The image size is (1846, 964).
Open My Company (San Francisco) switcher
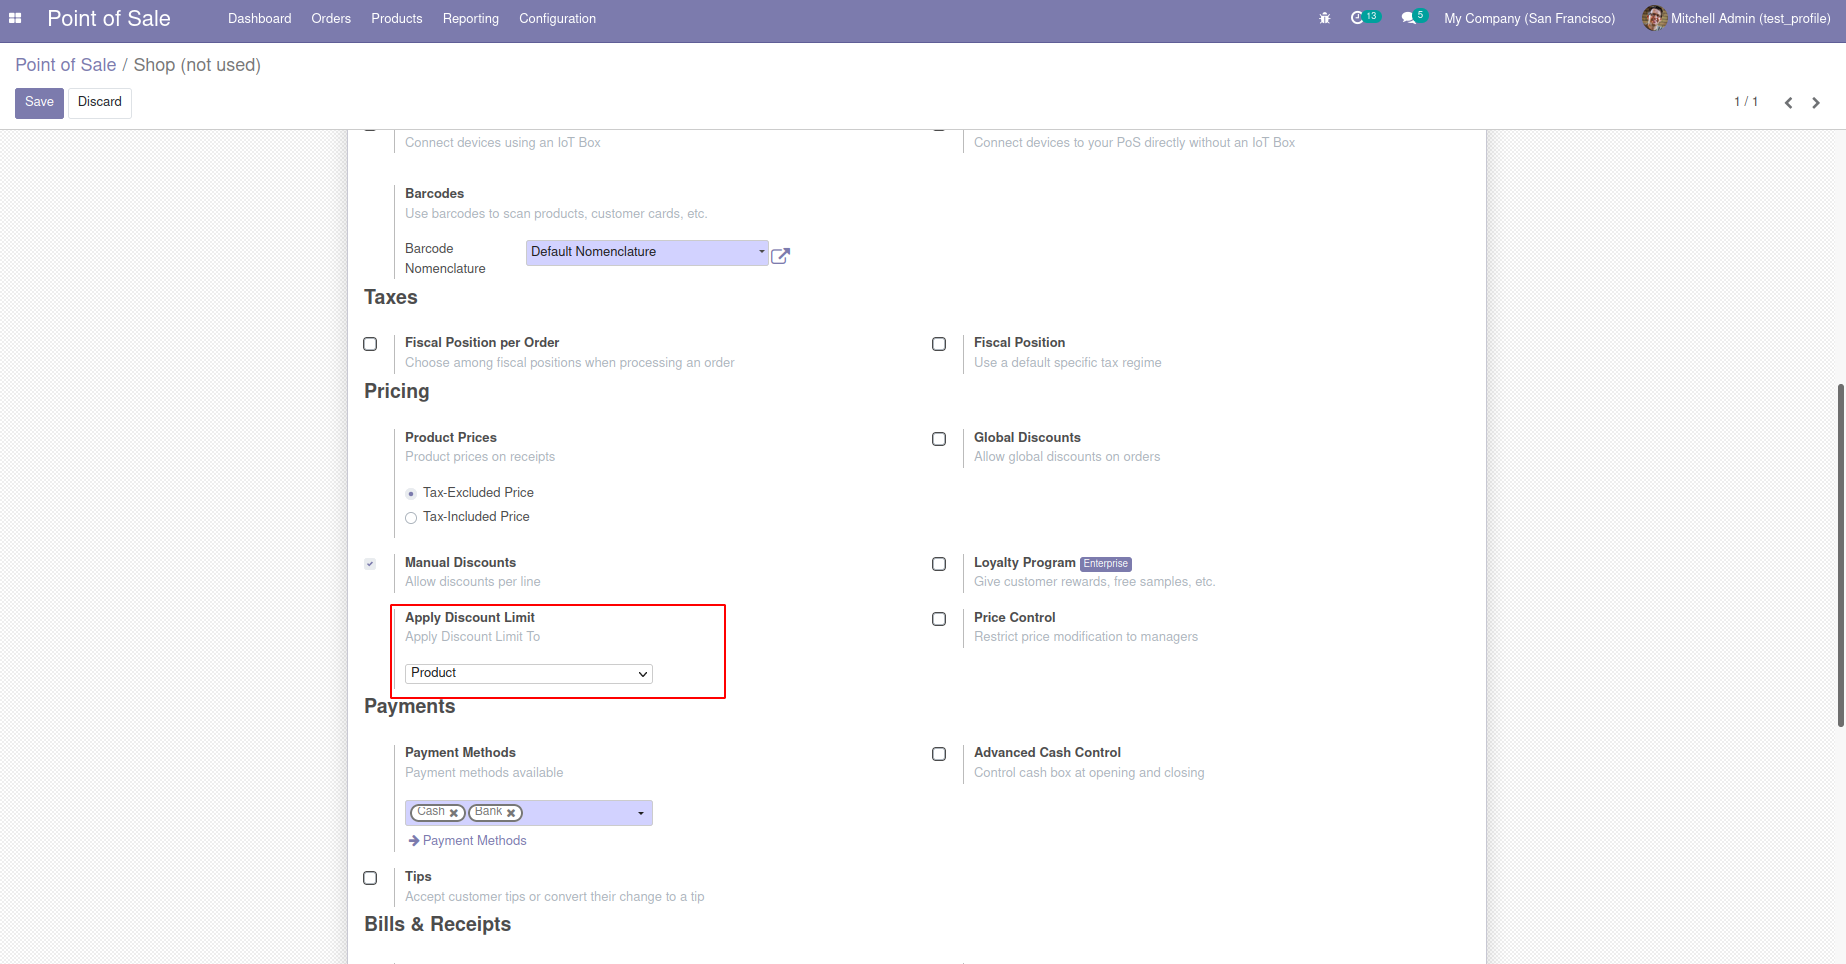[x=1529, y=18]
